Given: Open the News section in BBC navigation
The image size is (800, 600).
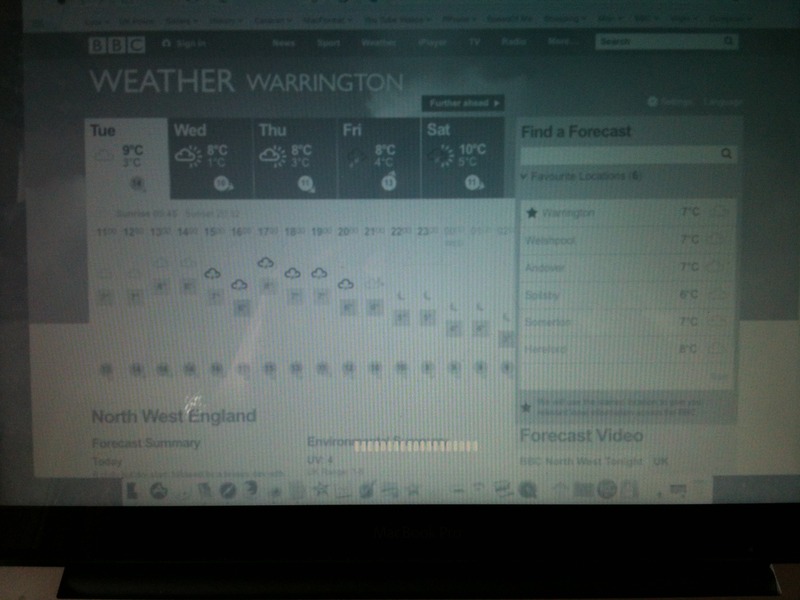Looking at the screenshot, I should (283, 43).
